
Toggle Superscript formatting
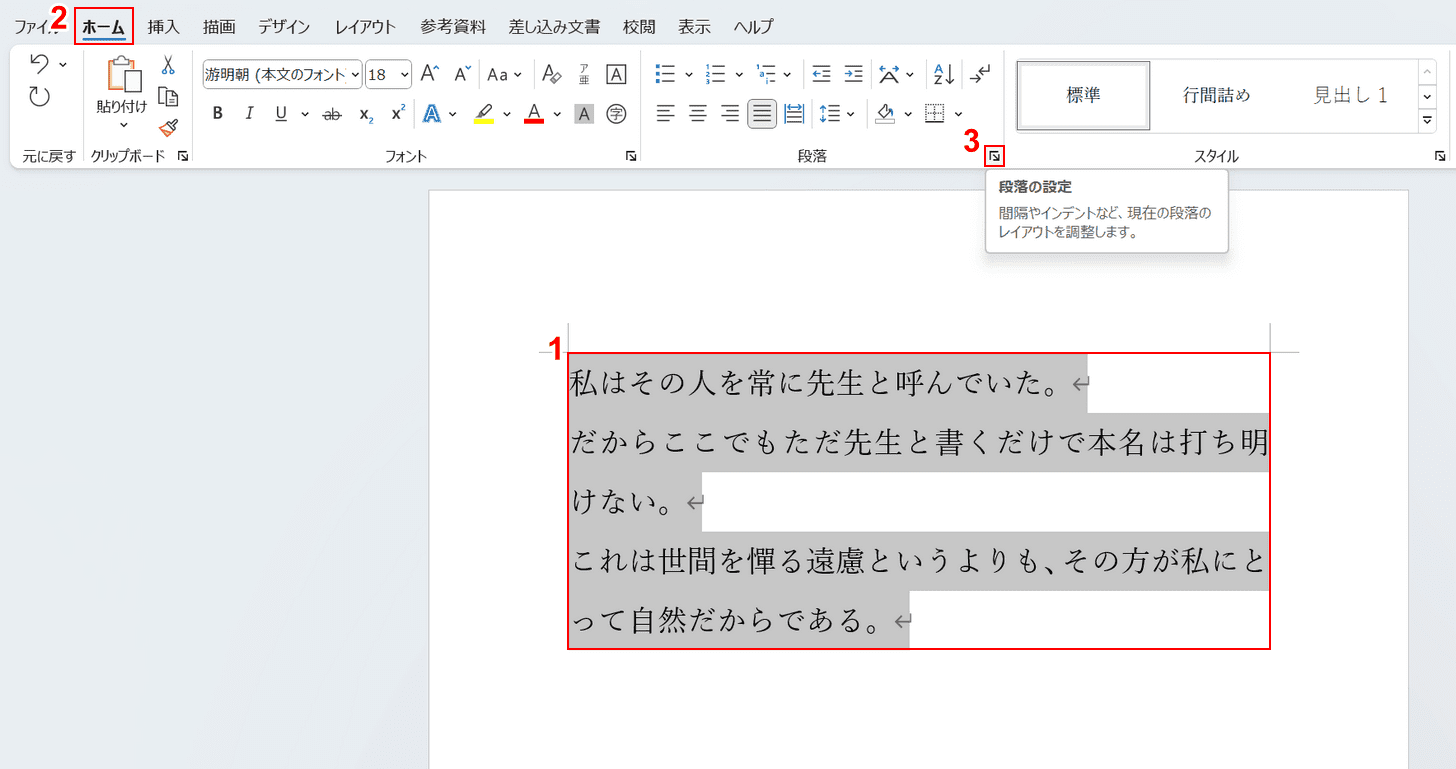click(x=398, y=114)
